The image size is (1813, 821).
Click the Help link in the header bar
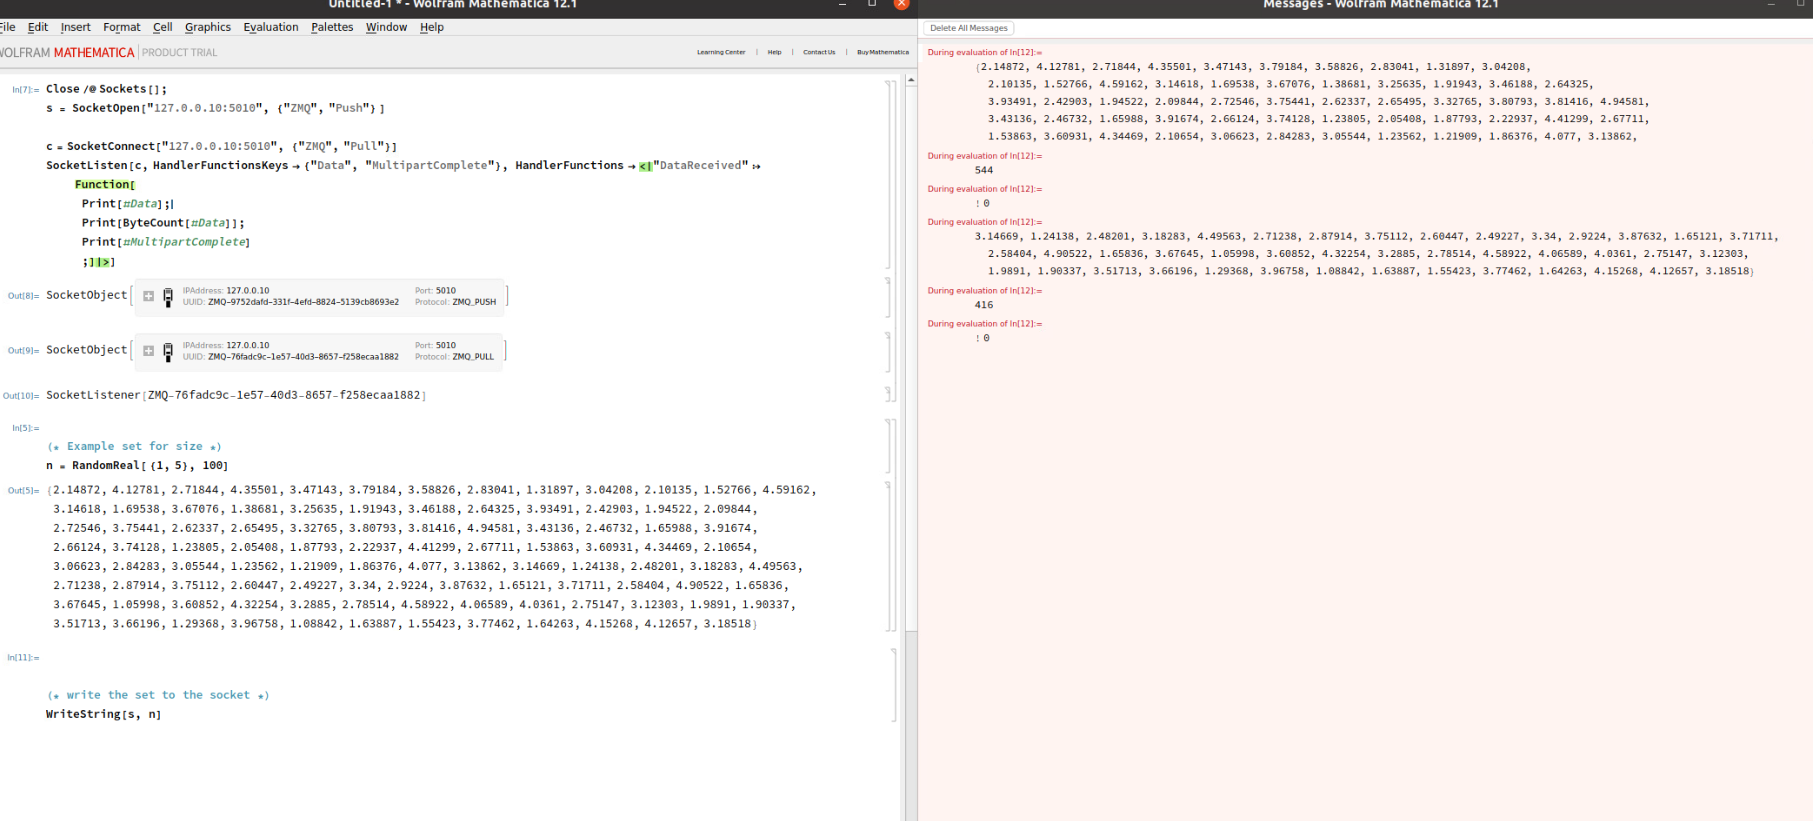[774, 52]
